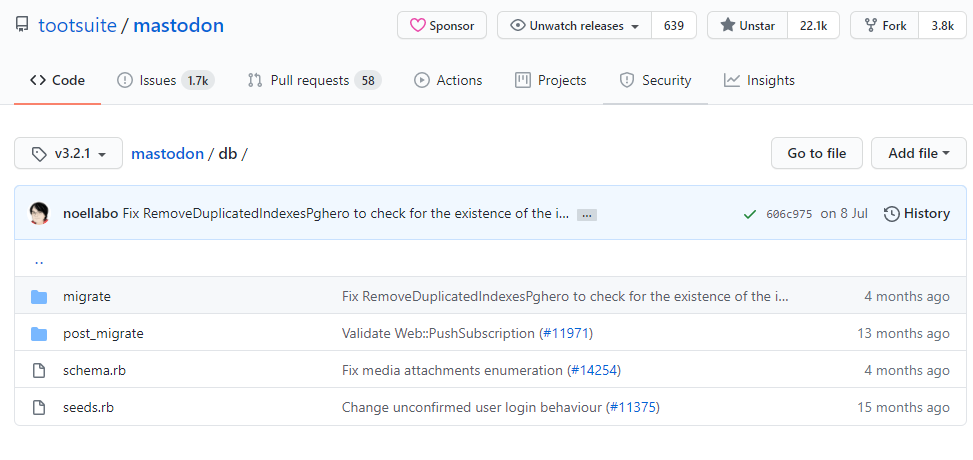The height and width of the screenshot is (460, 973).
Task: Open the Projects tab
Action: 550,81
